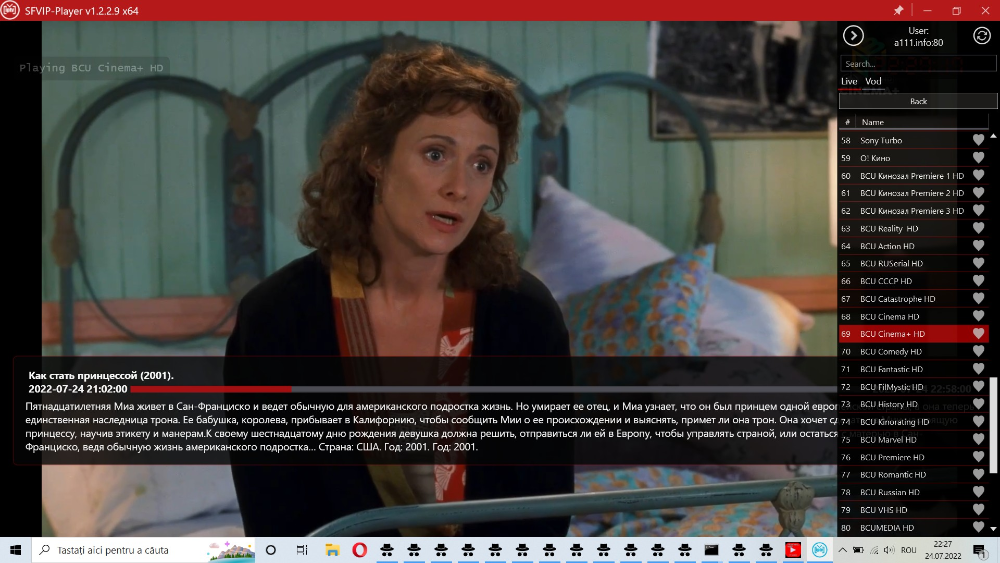
Task: Play BCU Cinema HD channel
Action: pyautogui.click(x=913, y=316)
